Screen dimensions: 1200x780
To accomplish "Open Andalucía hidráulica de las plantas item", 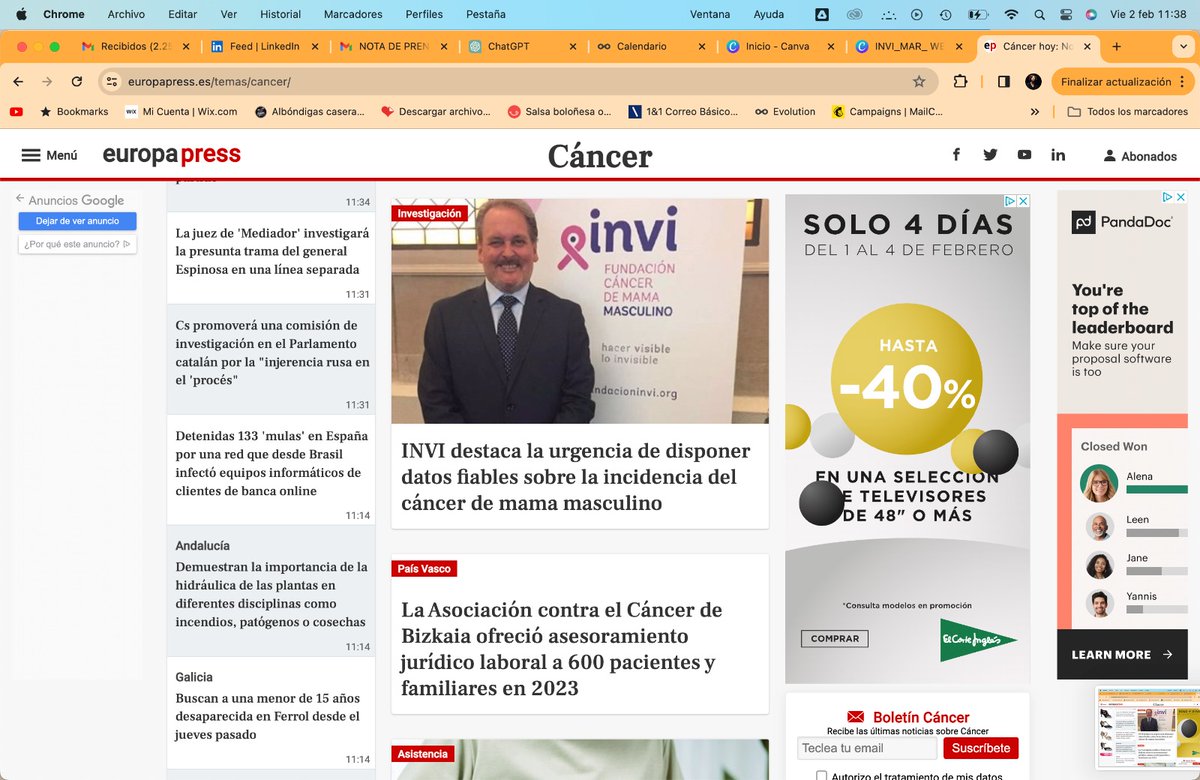I will [x=271, y=594].
